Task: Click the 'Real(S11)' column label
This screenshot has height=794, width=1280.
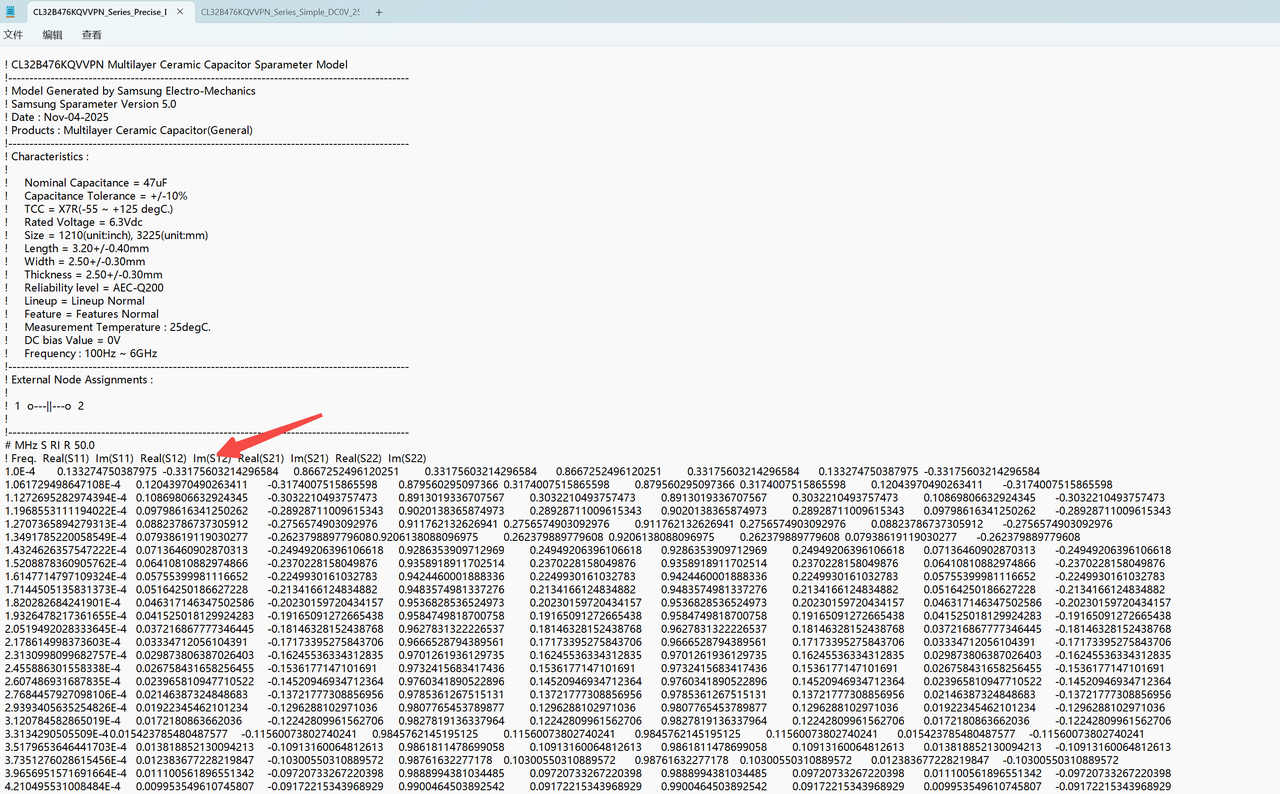Action: click(66, 458)
